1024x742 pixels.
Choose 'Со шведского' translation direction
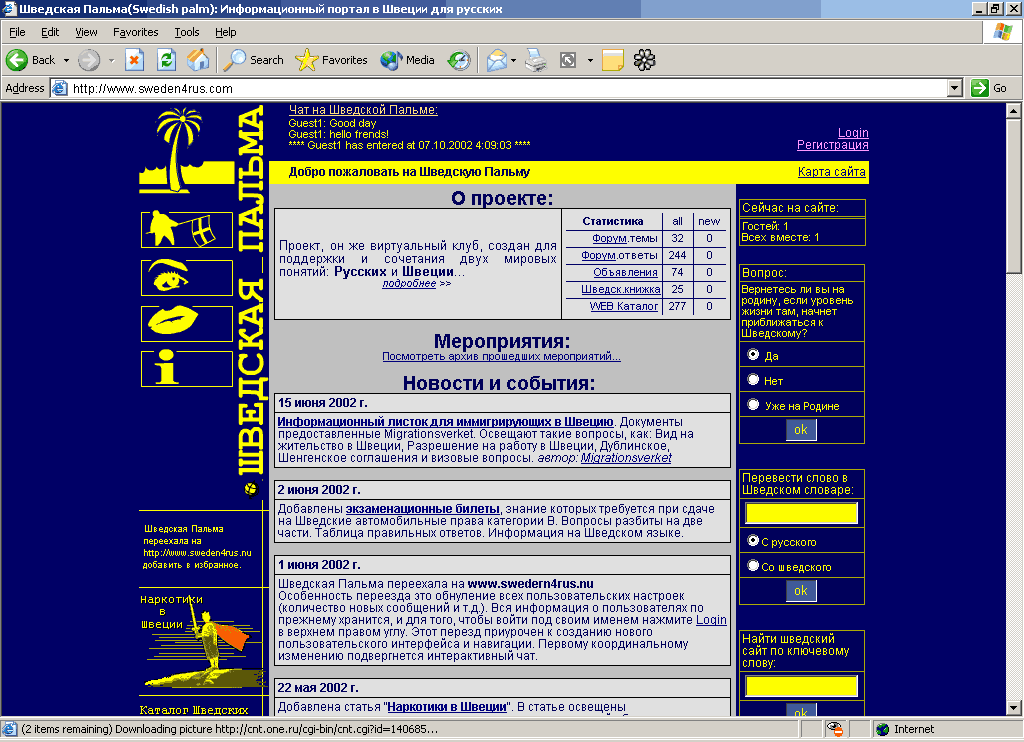click(x=753, y=566)
